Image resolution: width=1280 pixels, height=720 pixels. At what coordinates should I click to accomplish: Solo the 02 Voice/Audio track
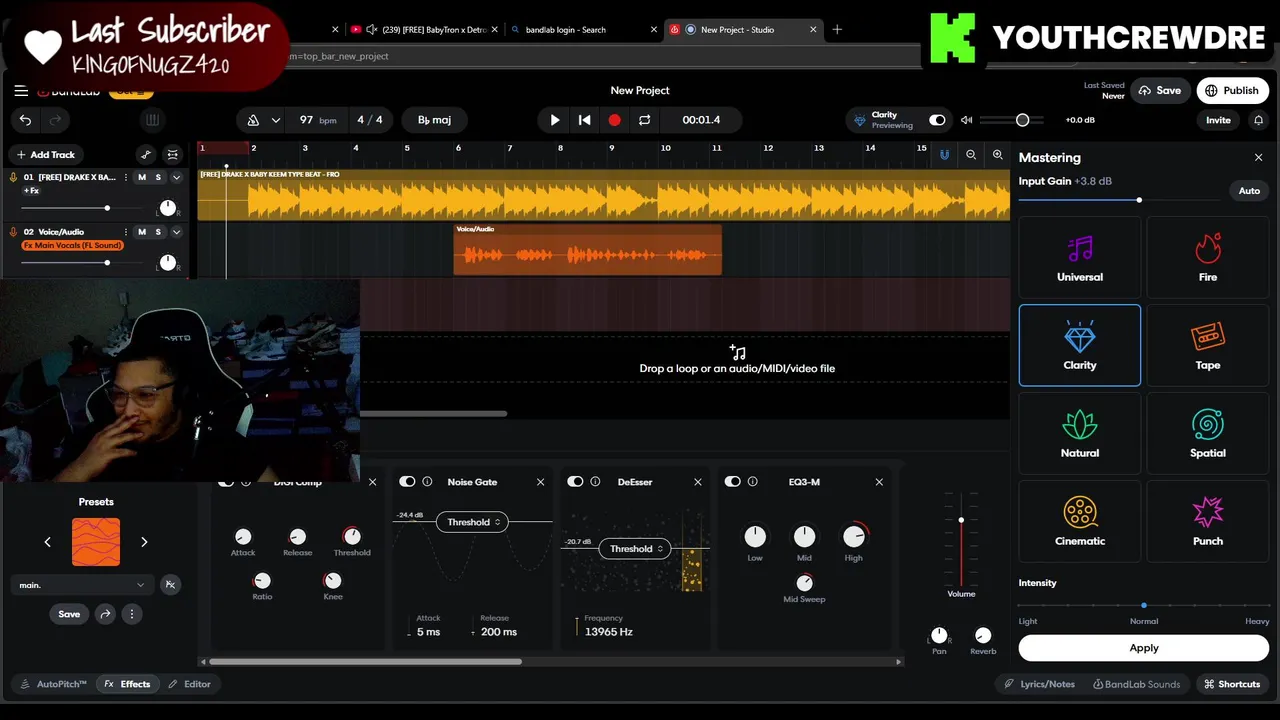click(x=158, y=232)
